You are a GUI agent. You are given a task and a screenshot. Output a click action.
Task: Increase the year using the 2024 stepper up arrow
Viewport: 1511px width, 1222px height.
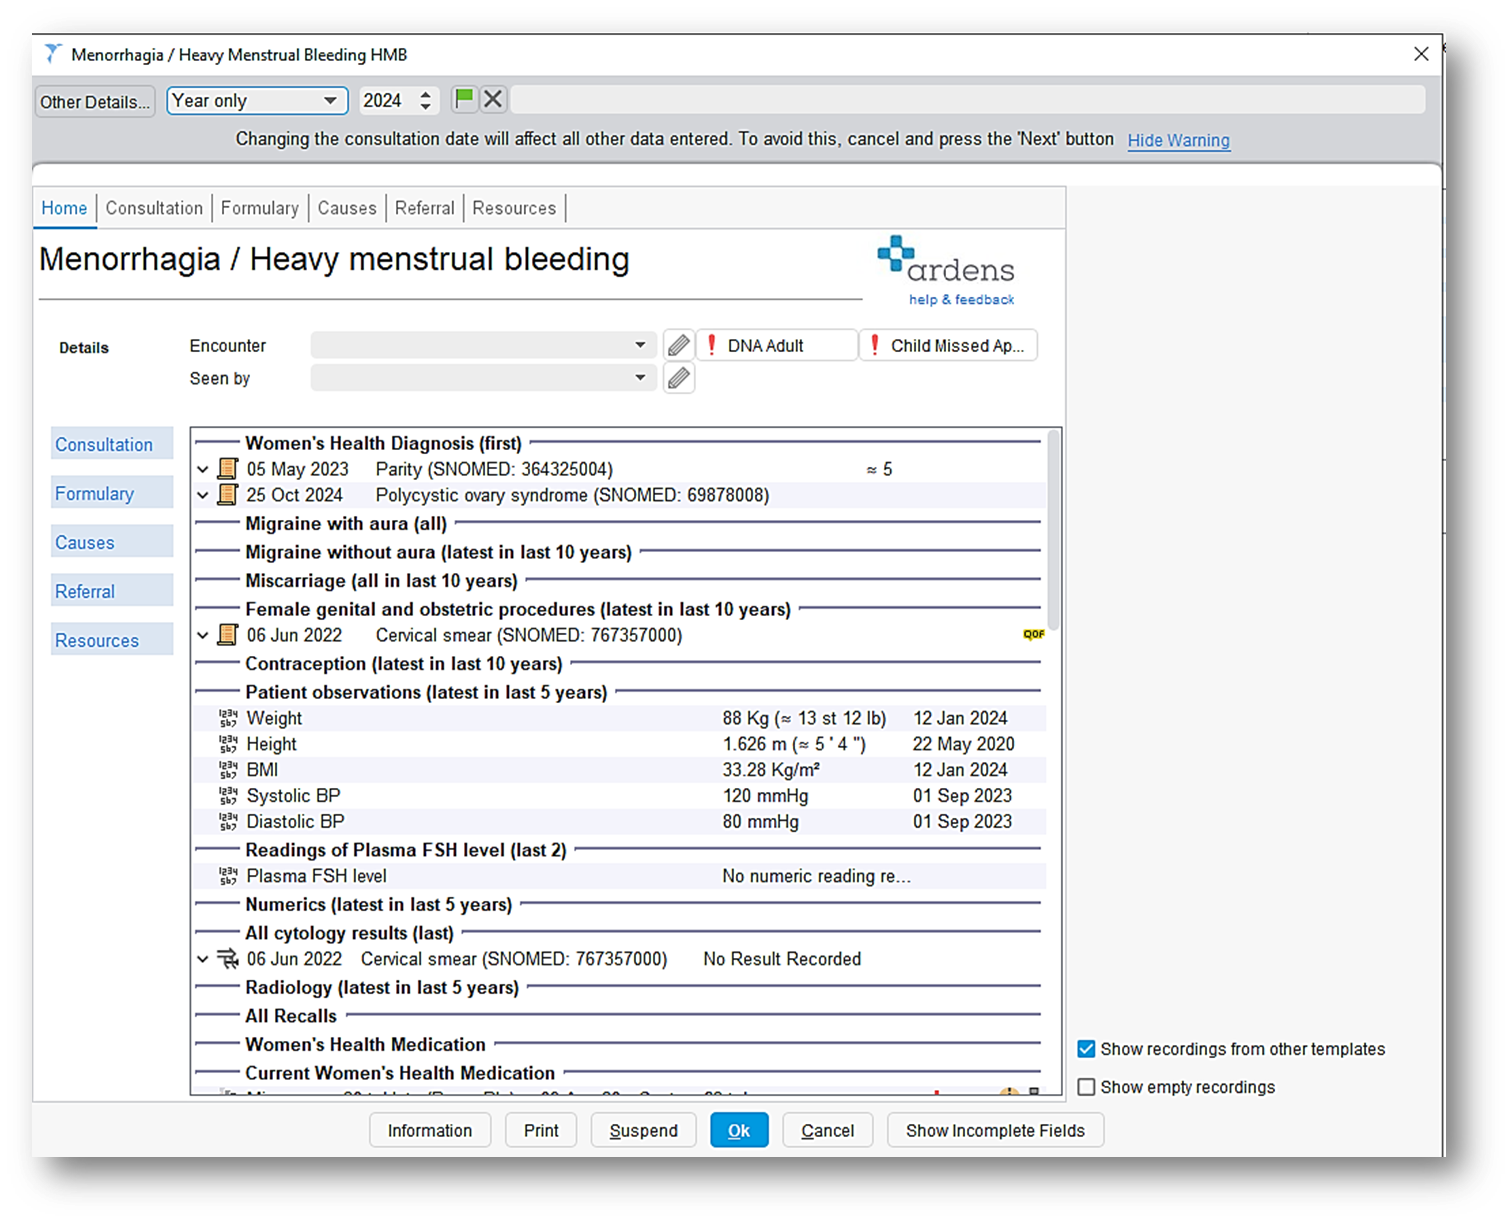click(426, 94)
